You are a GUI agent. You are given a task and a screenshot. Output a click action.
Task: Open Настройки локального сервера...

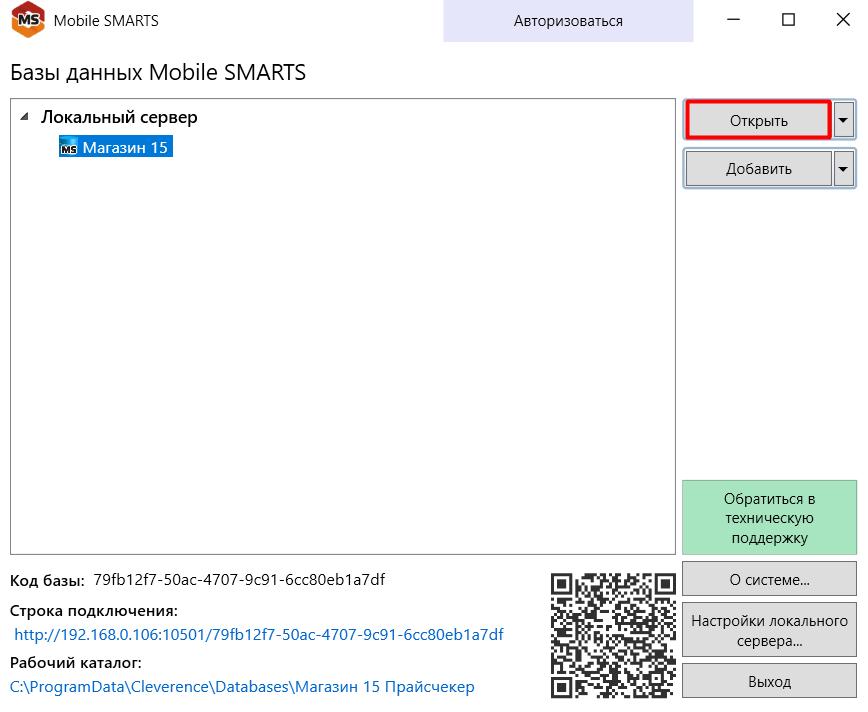(x=769, y=630)
